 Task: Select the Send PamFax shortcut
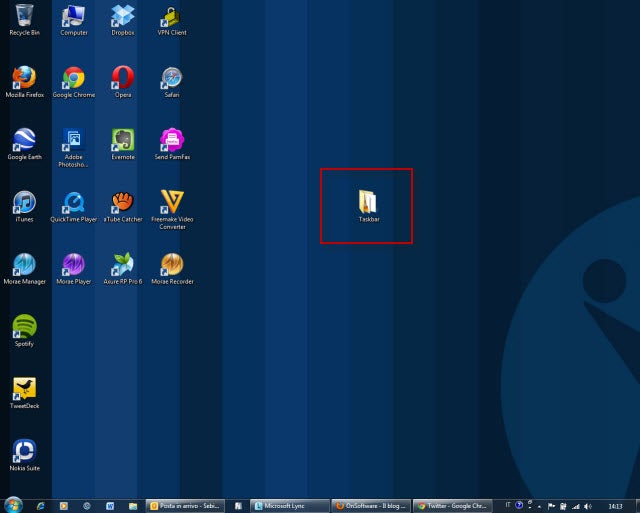[172, 144]
